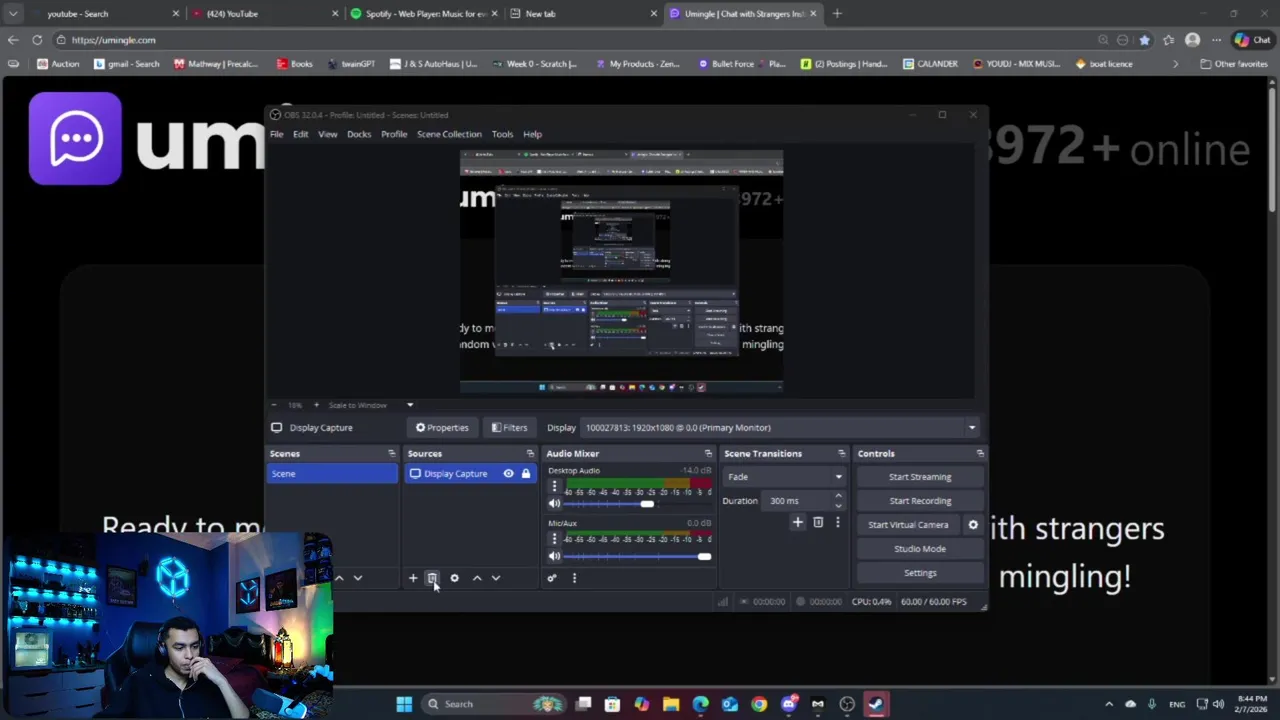Click the Start Streaming button

[920, 477]
